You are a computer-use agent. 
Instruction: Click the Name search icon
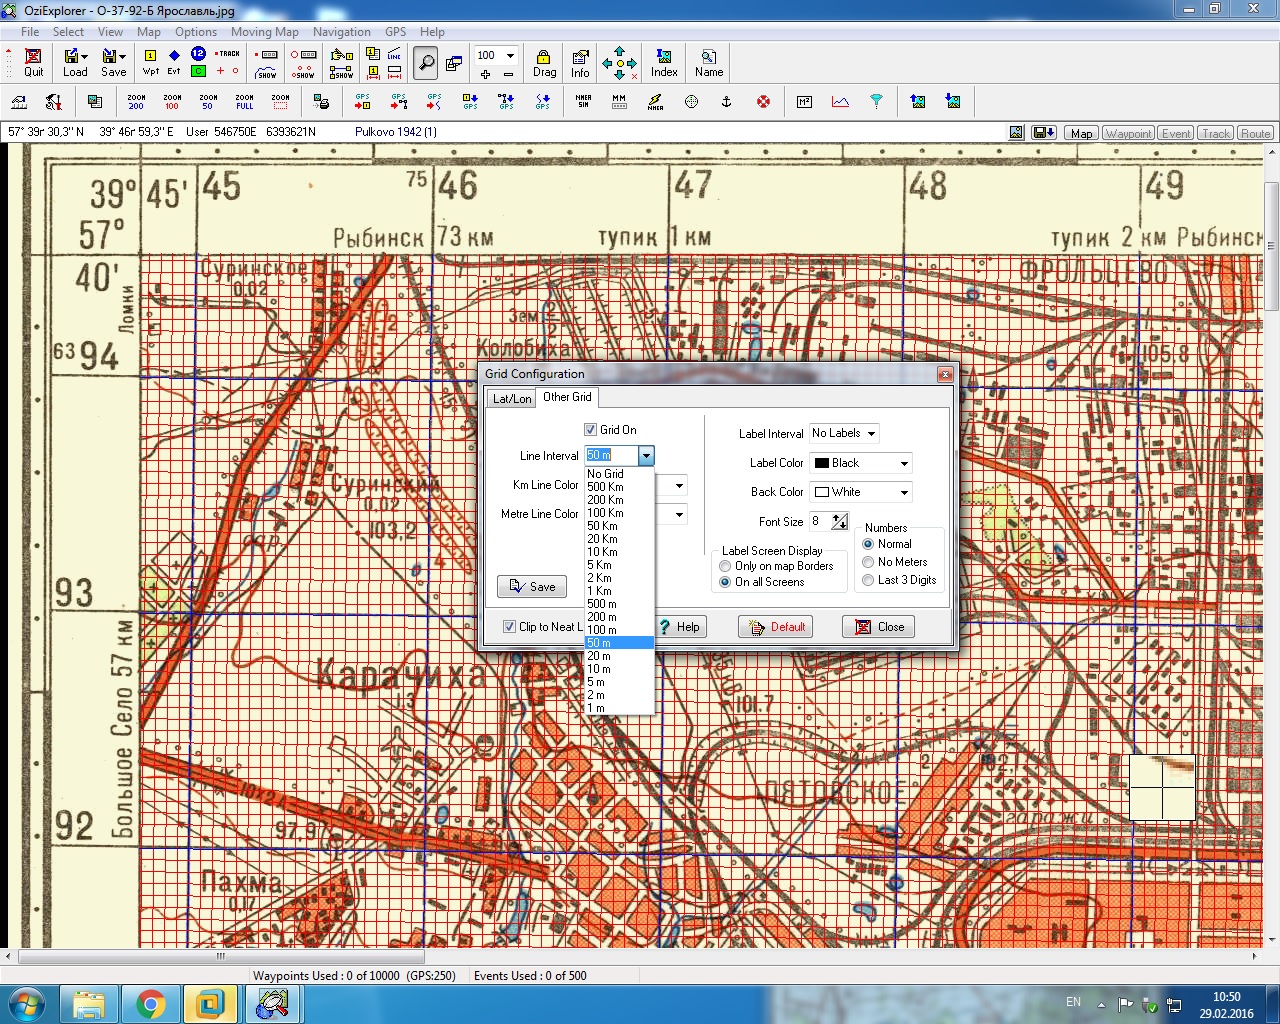709,62
